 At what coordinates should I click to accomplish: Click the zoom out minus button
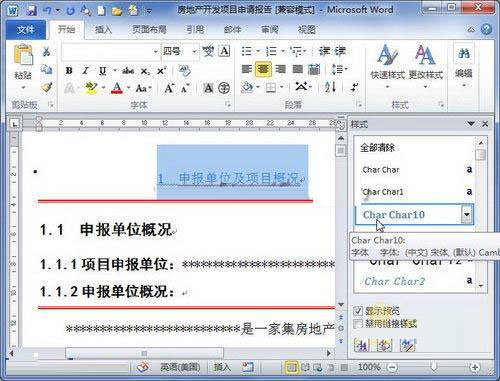coord(392,367)
